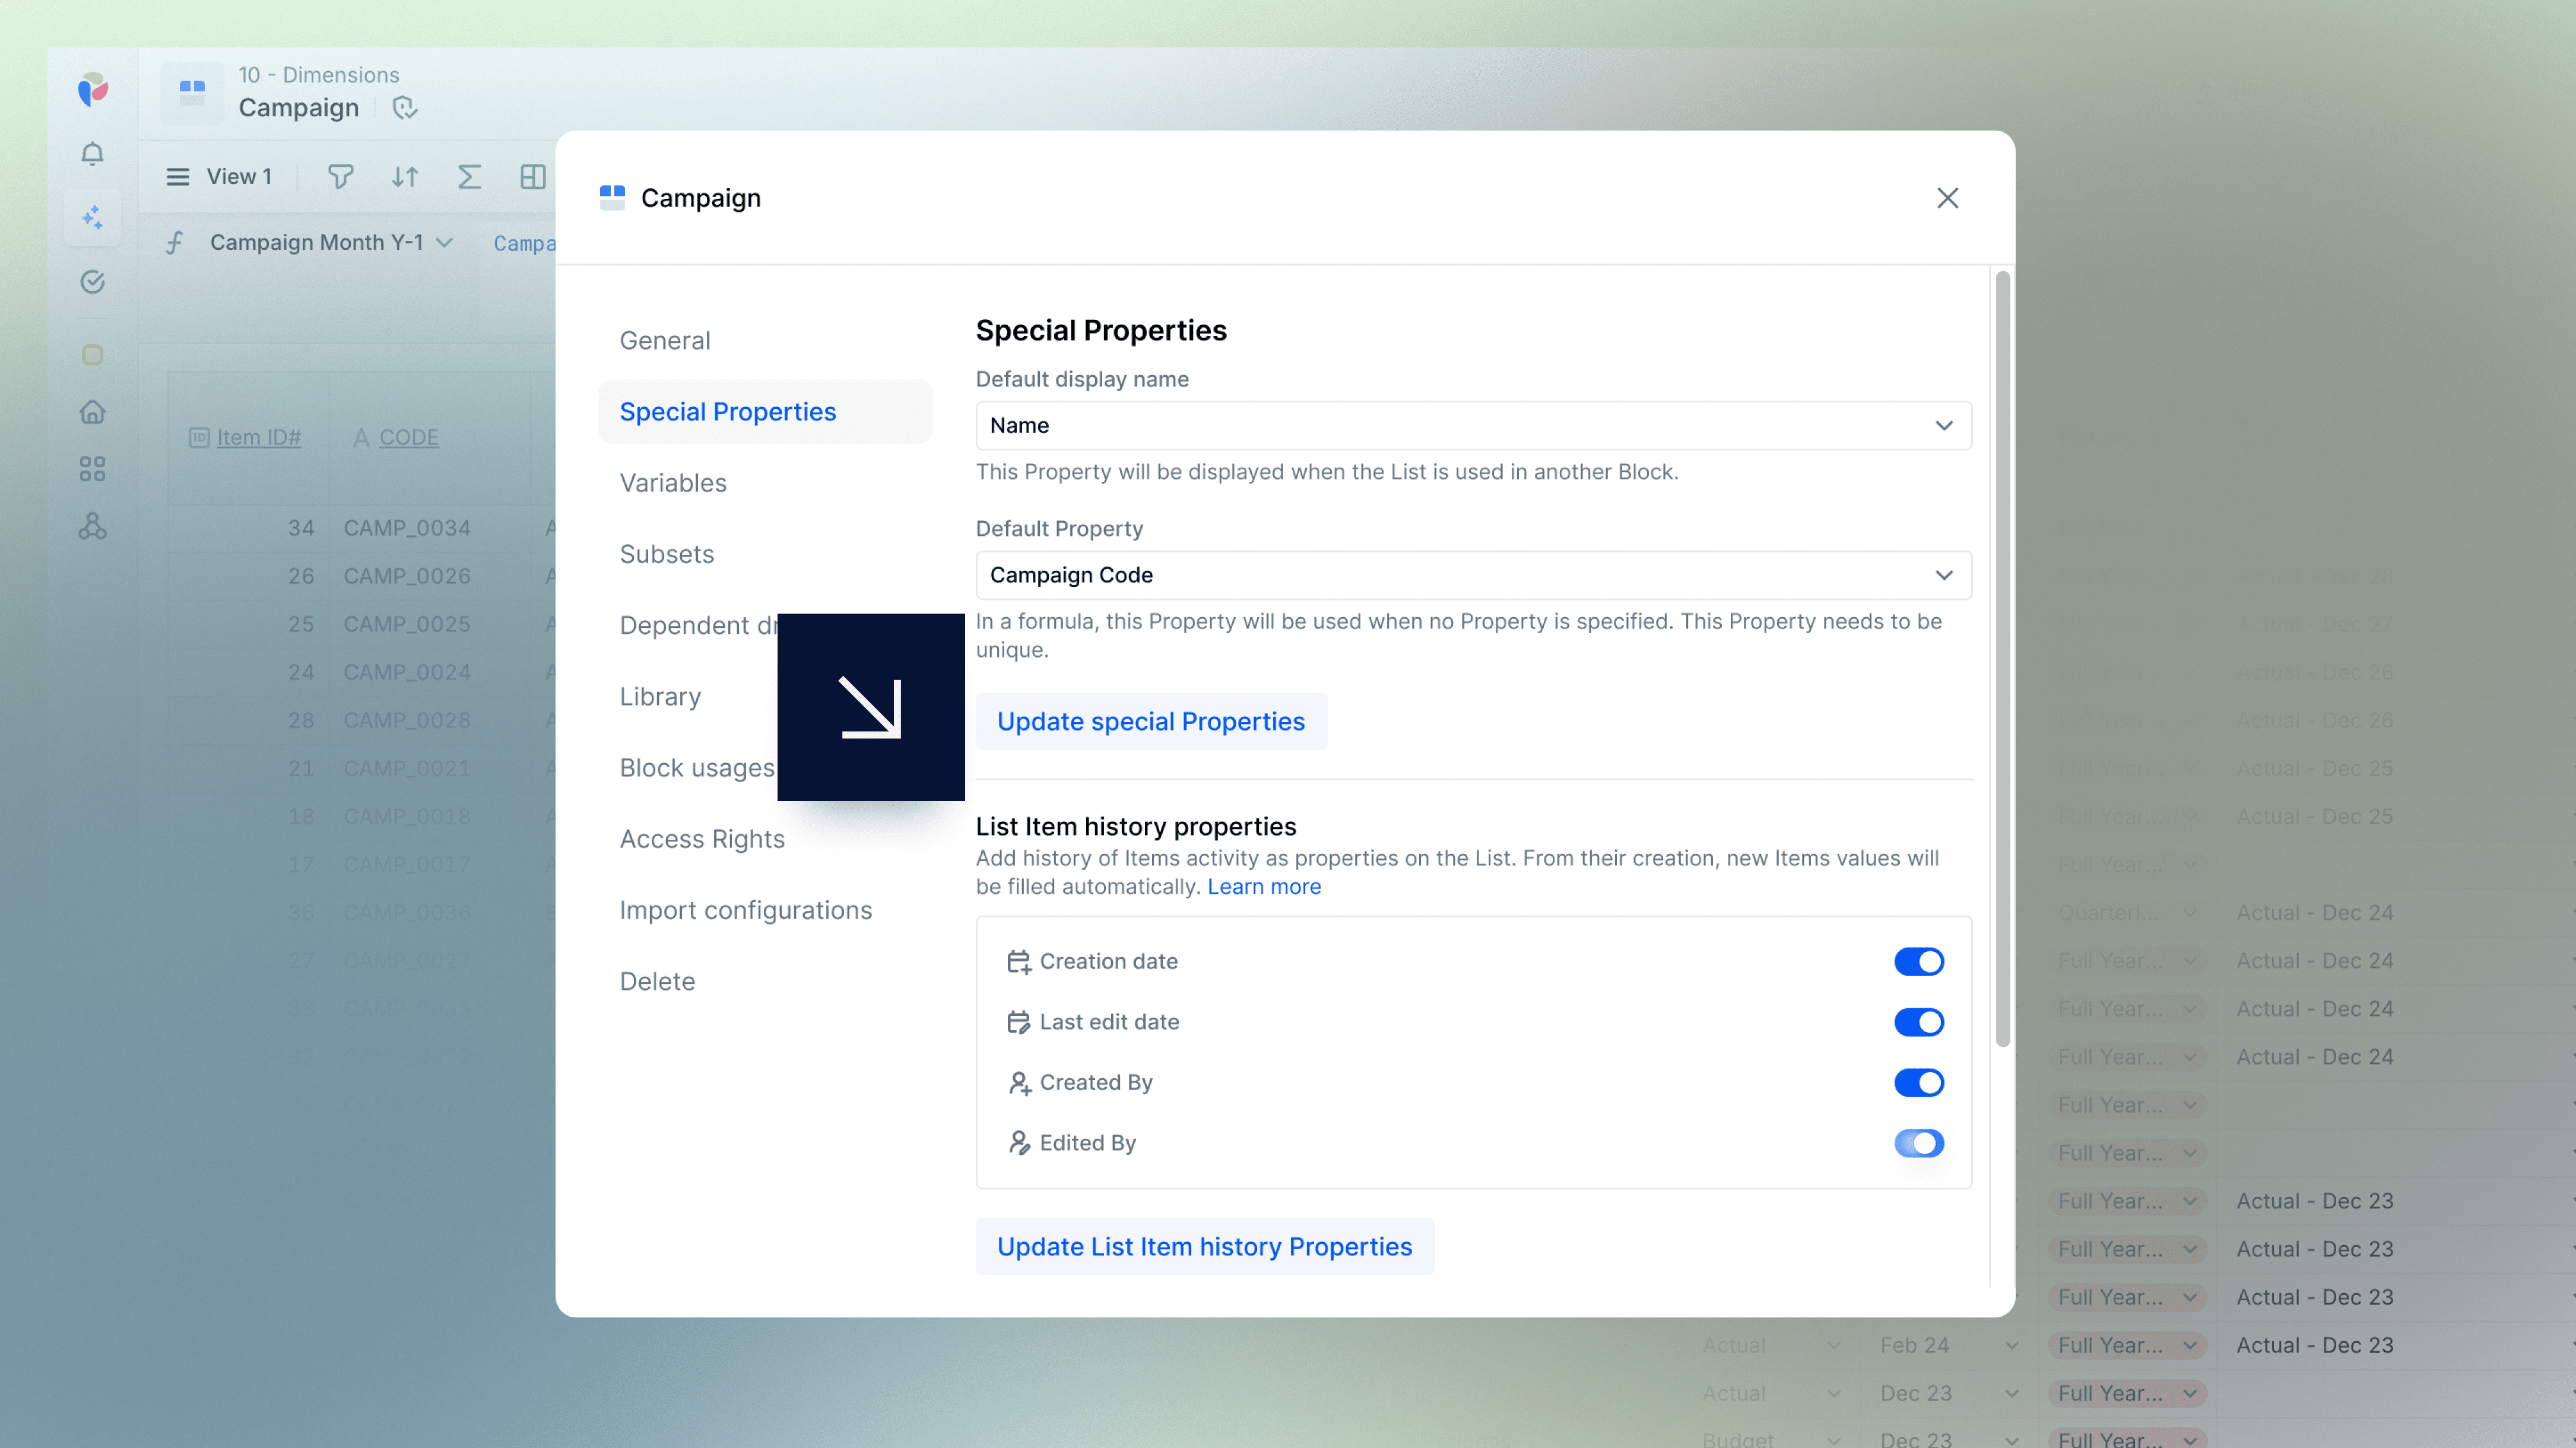Click the shield icon next to Campaign title
Screen dimensions: 2576x1448
point(404,108)
